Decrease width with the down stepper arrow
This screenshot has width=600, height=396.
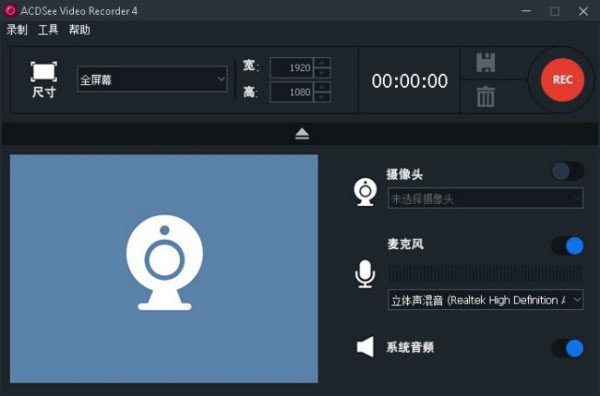322,73
